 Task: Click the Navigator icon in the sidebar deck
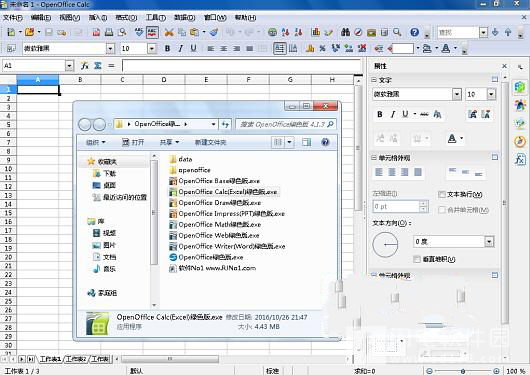(520, 141)
